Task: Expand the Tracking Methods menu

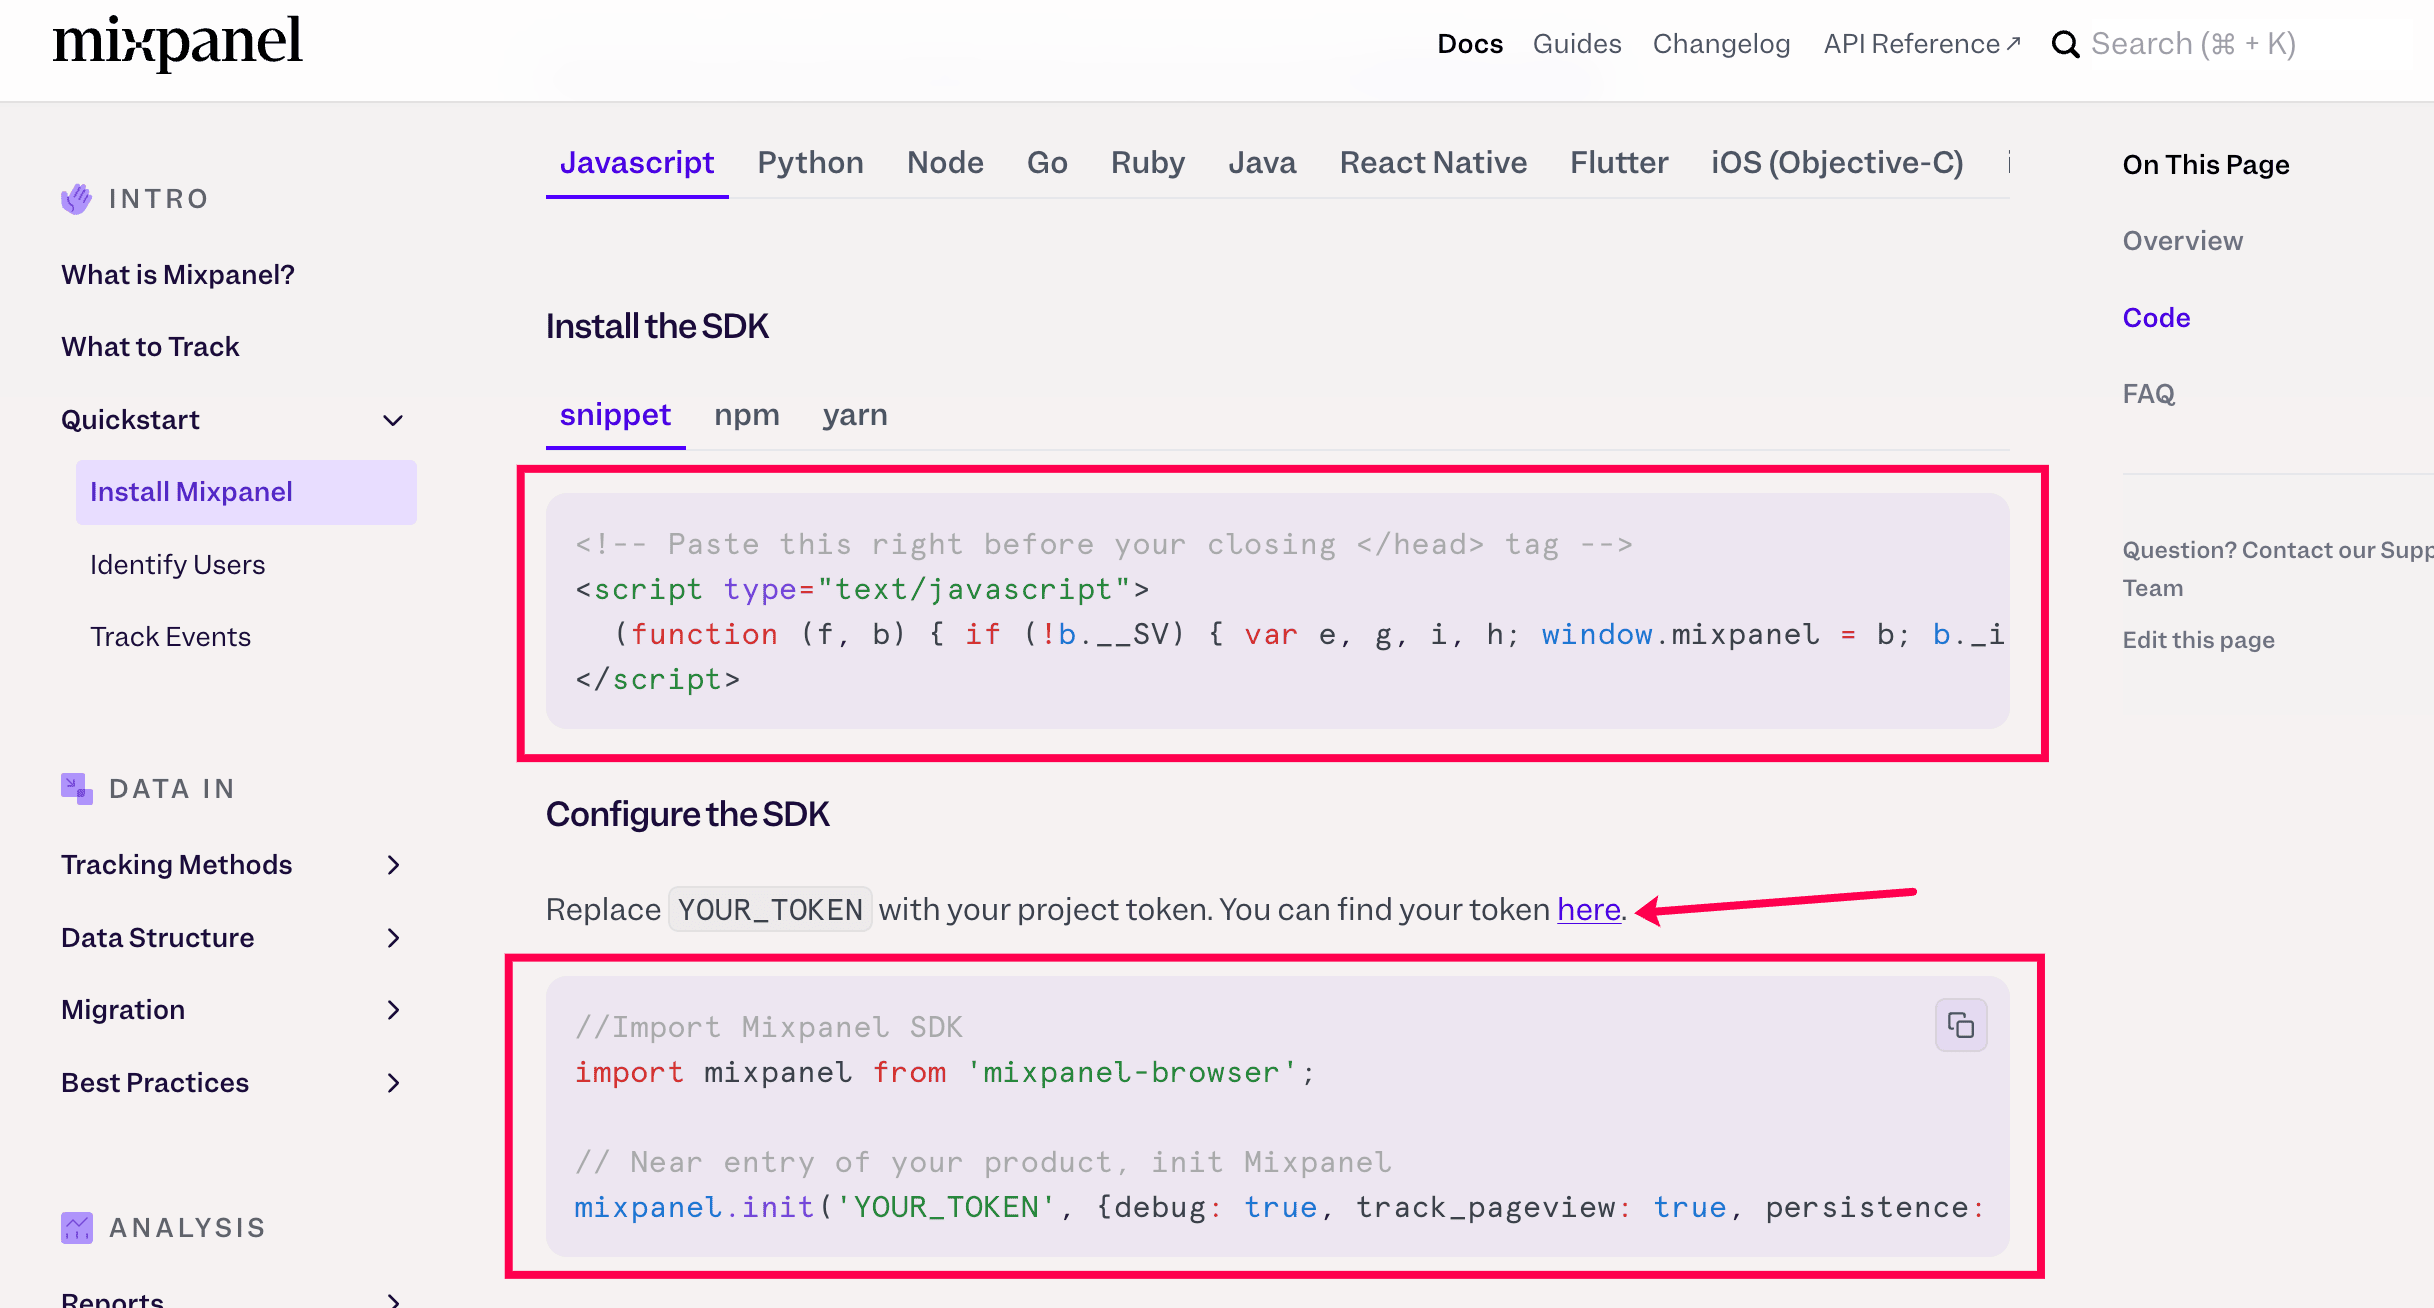Action: tap(393, 865)
